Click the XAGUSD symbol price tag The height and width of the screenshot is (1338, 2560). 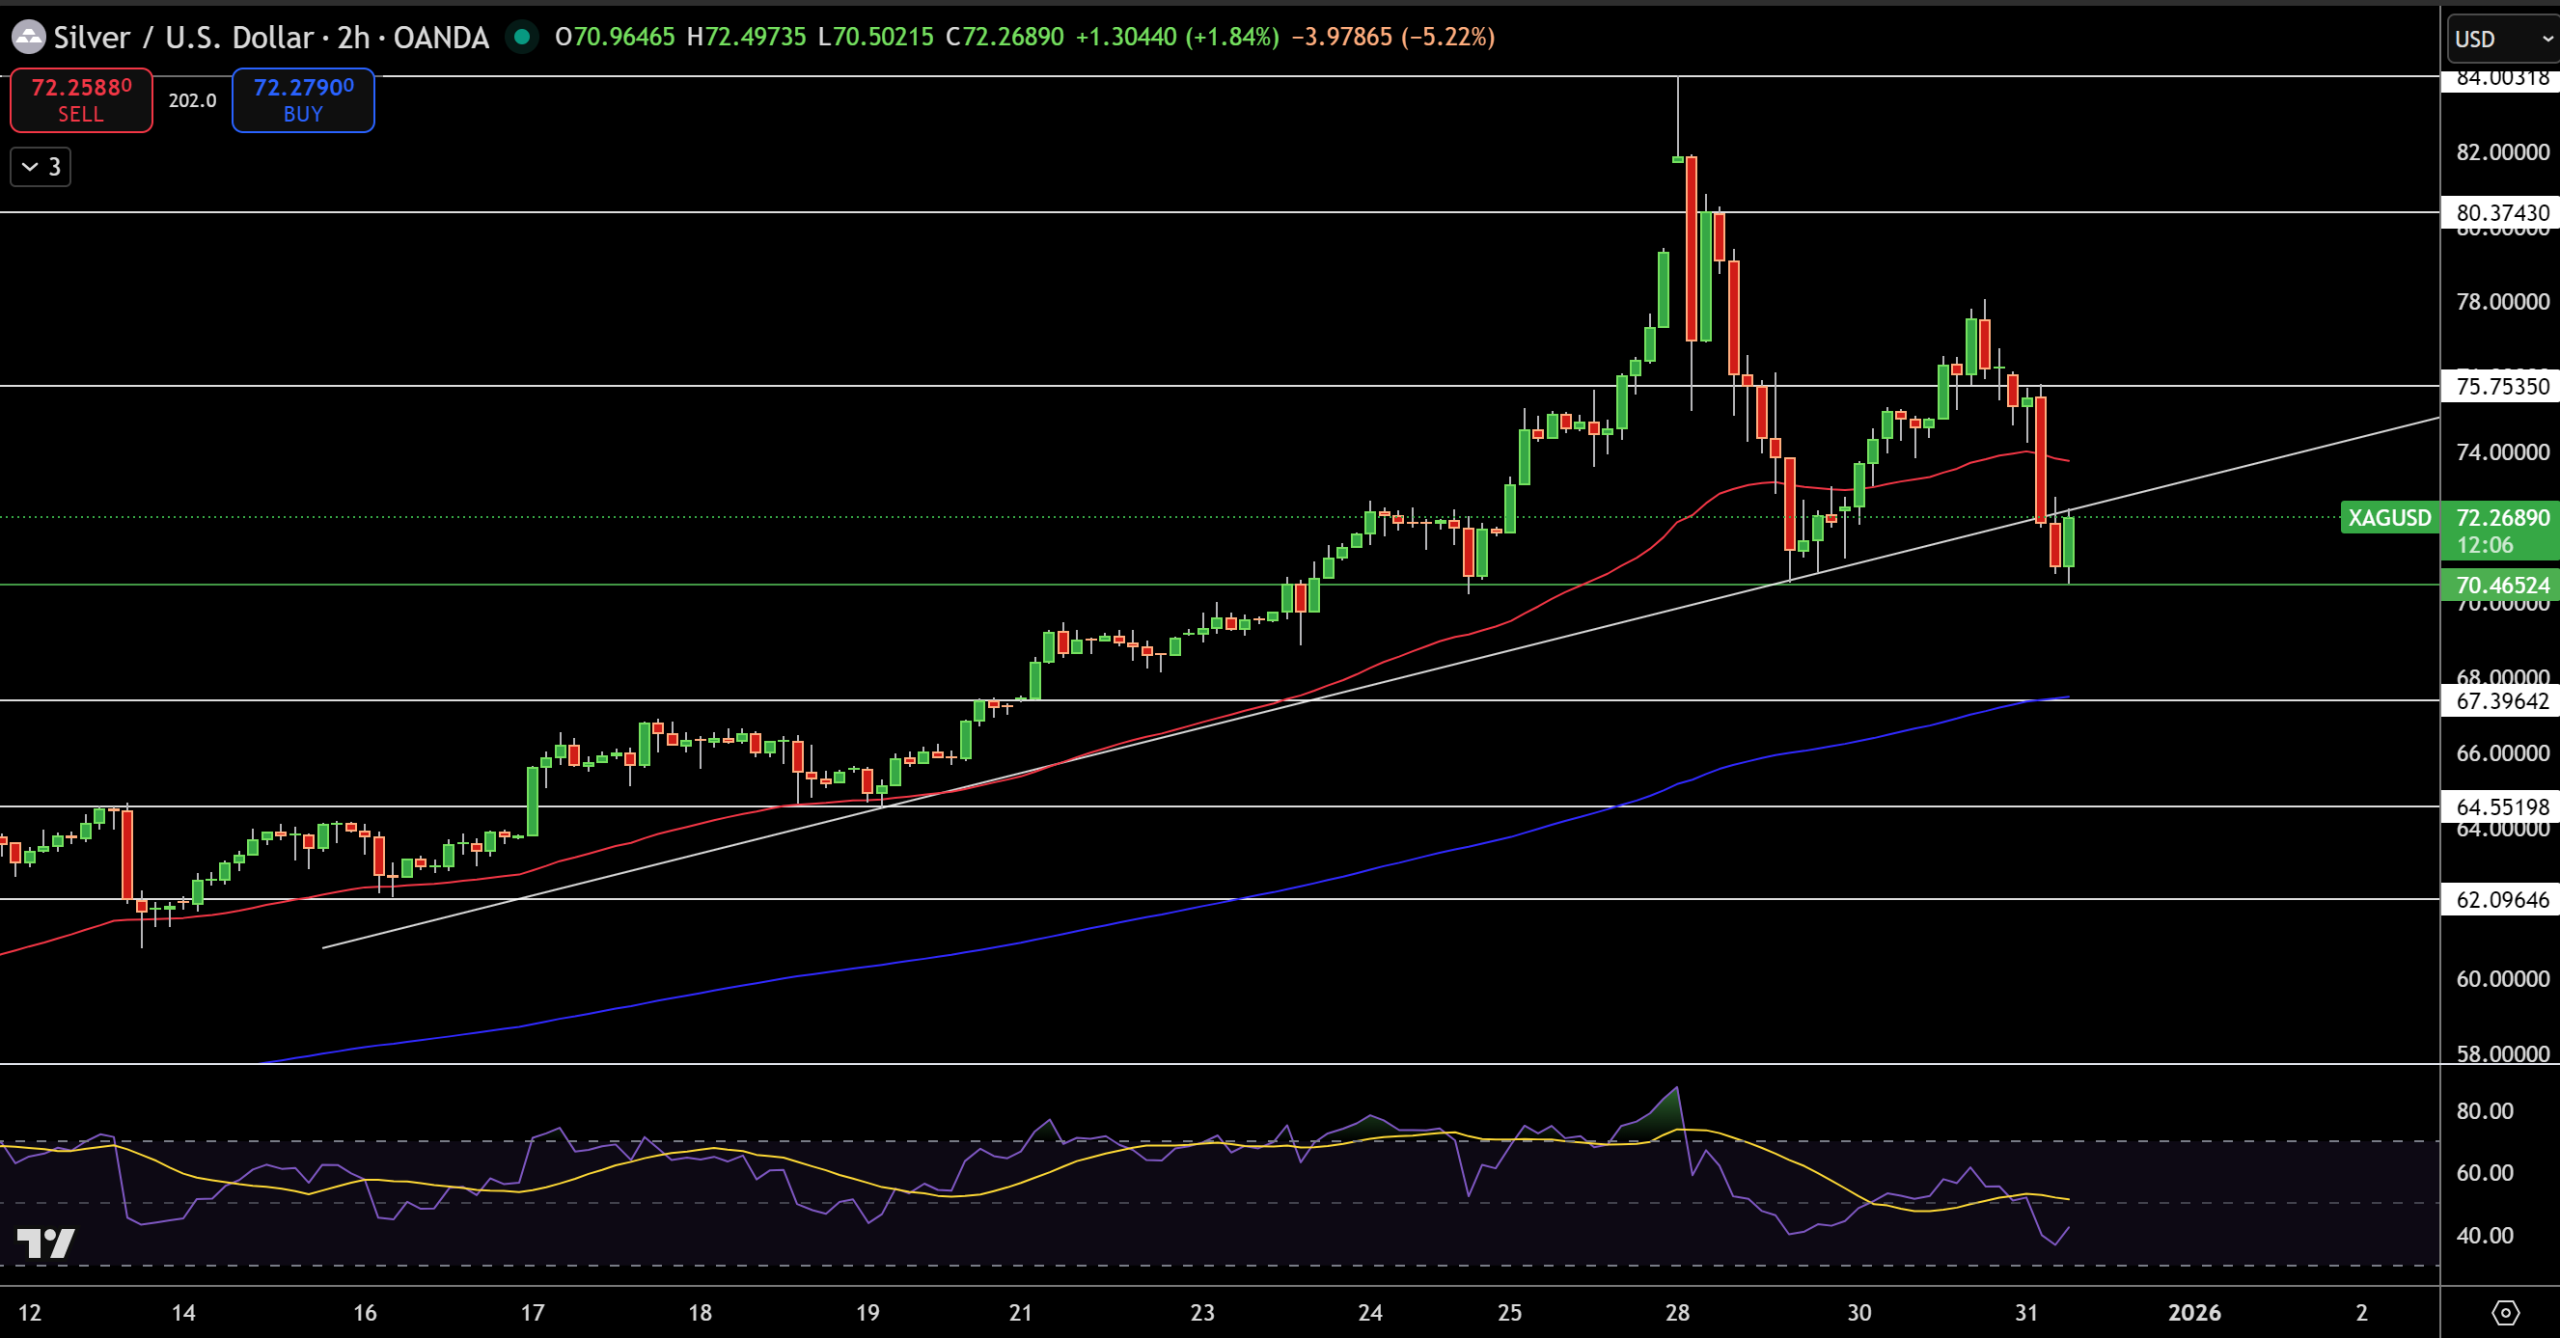(2389, 518)
